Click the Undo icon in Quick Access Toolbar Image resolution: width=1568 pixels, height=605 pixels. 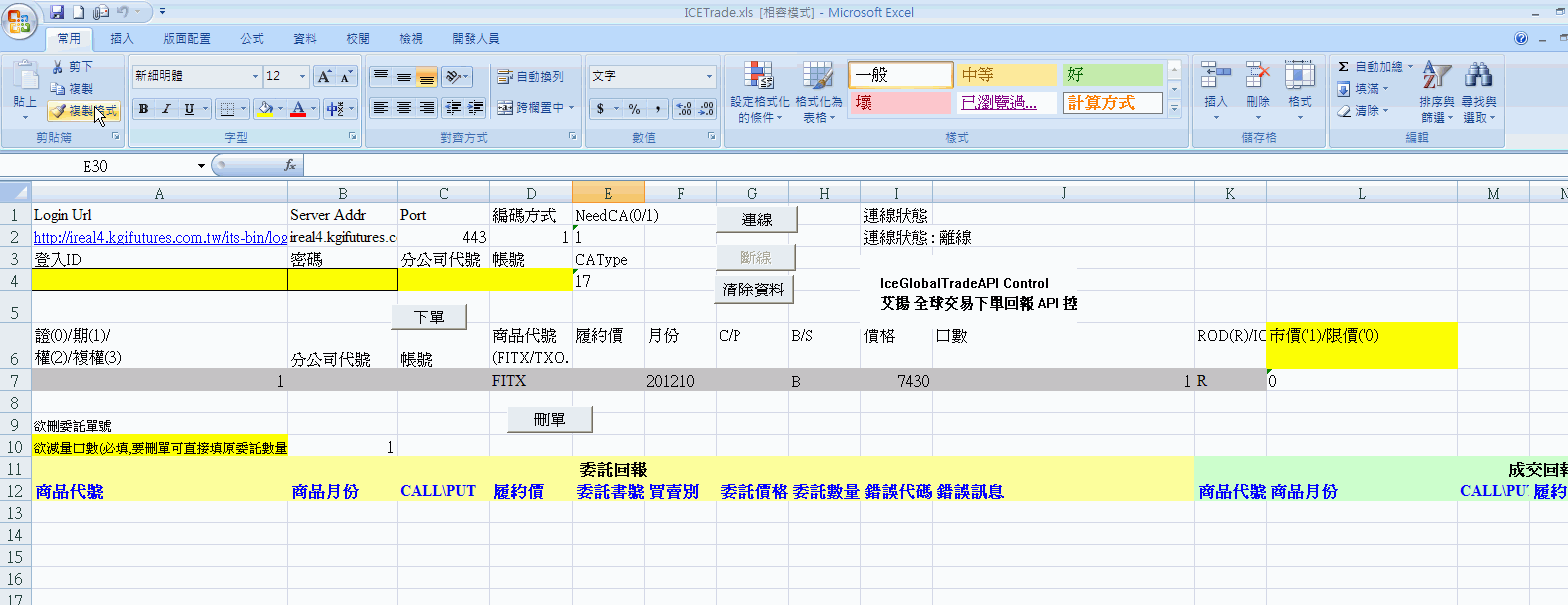[122, 12]
